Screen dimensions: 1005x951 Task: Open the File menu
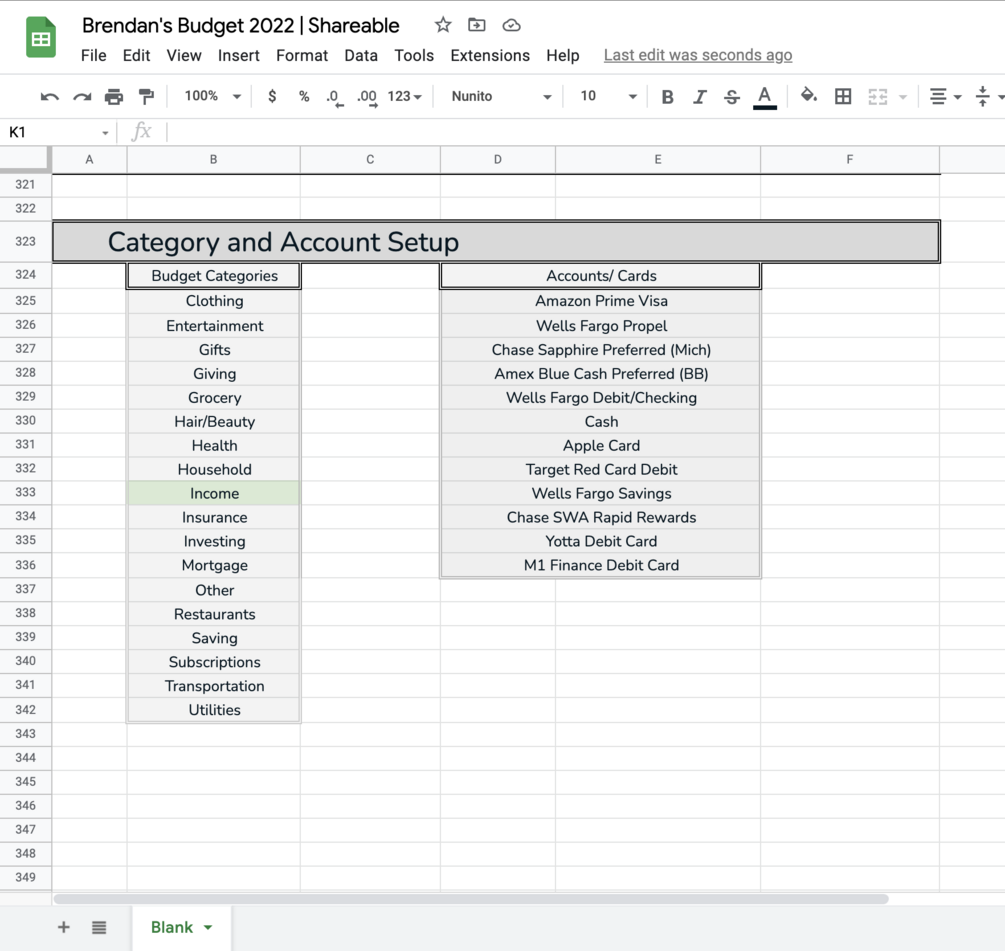tap(94, 56)
